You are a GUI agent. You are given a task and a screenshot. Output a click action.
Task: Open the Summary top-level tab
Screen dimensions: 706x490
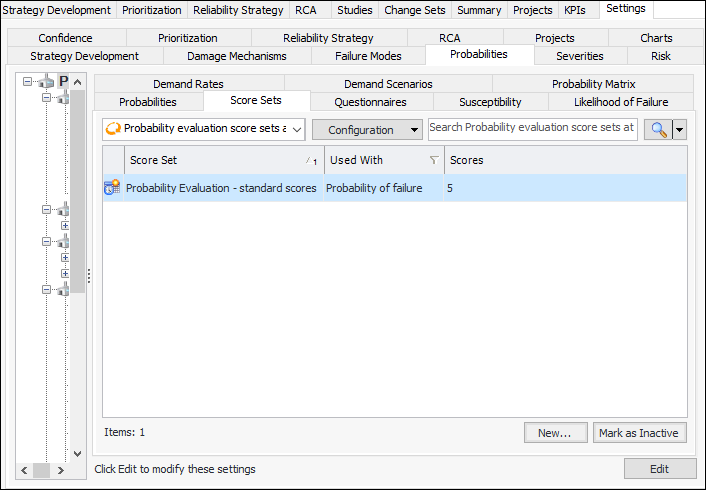coord(479,10)
